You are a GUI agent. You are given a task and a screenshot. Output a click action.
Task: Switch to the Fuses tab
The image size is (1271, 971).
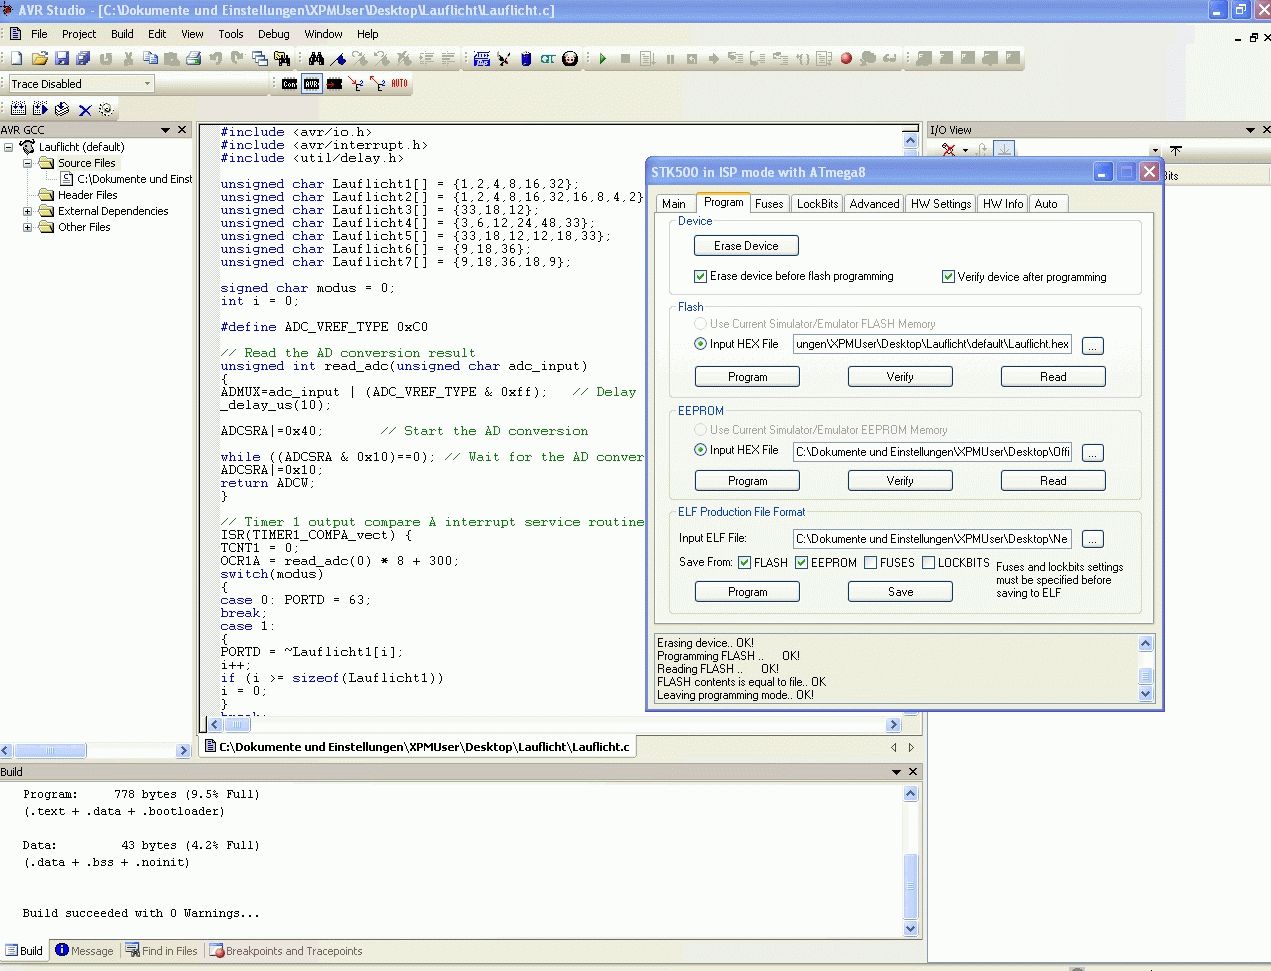point(769,204)
